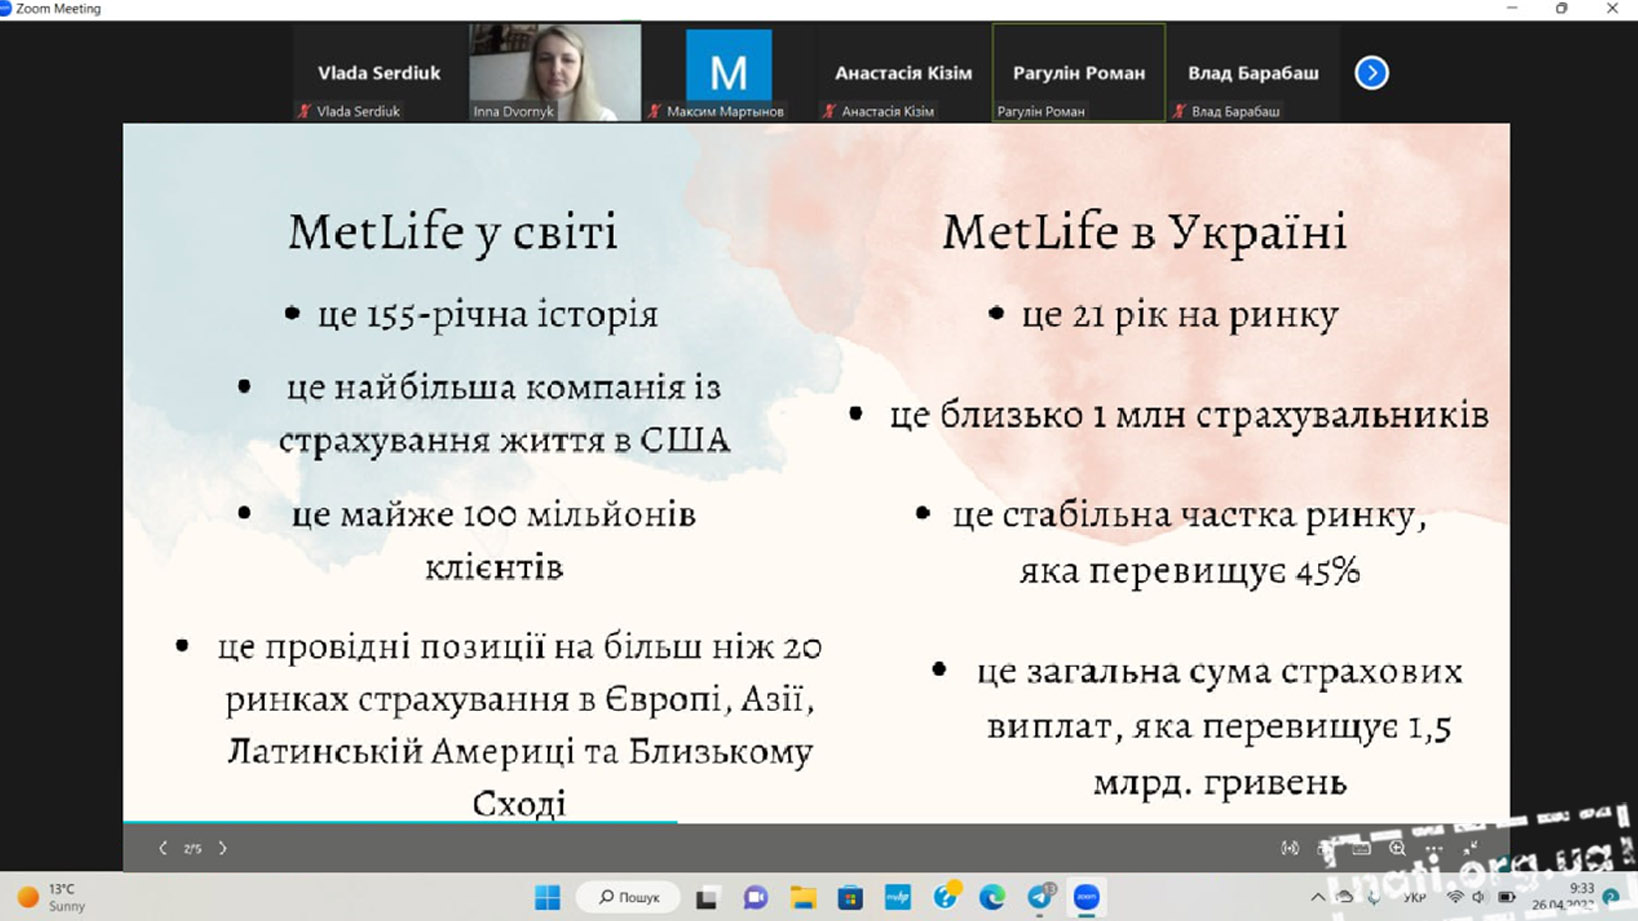
Task: Click the collapse-arrows icon on slide bar
Action: [1470, 849]
